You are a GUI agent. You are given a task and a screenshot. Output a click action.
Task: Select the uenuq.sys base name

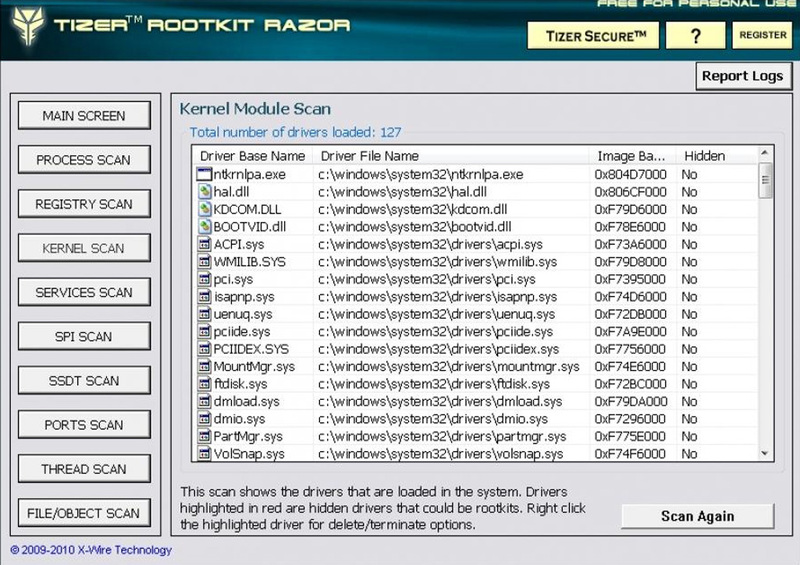(242, 314)
